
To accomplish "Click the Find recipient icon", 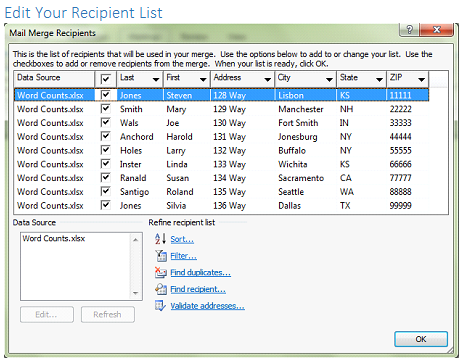I will point(161,289).
